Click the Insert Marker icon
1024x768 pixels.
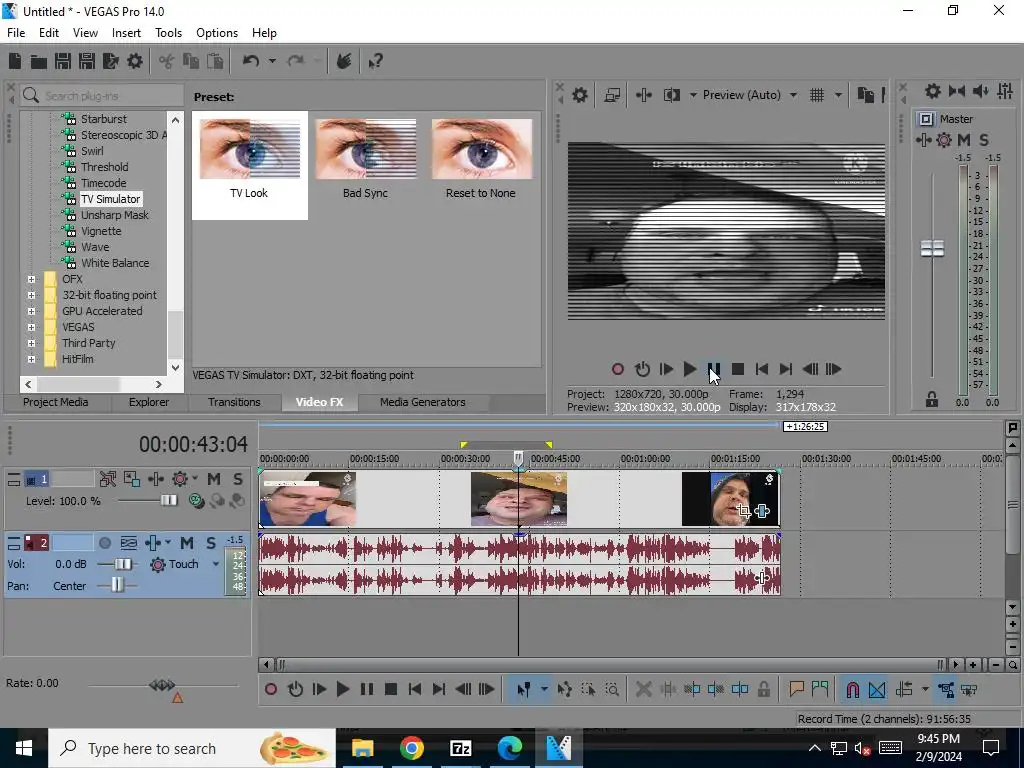coord(796,689)
